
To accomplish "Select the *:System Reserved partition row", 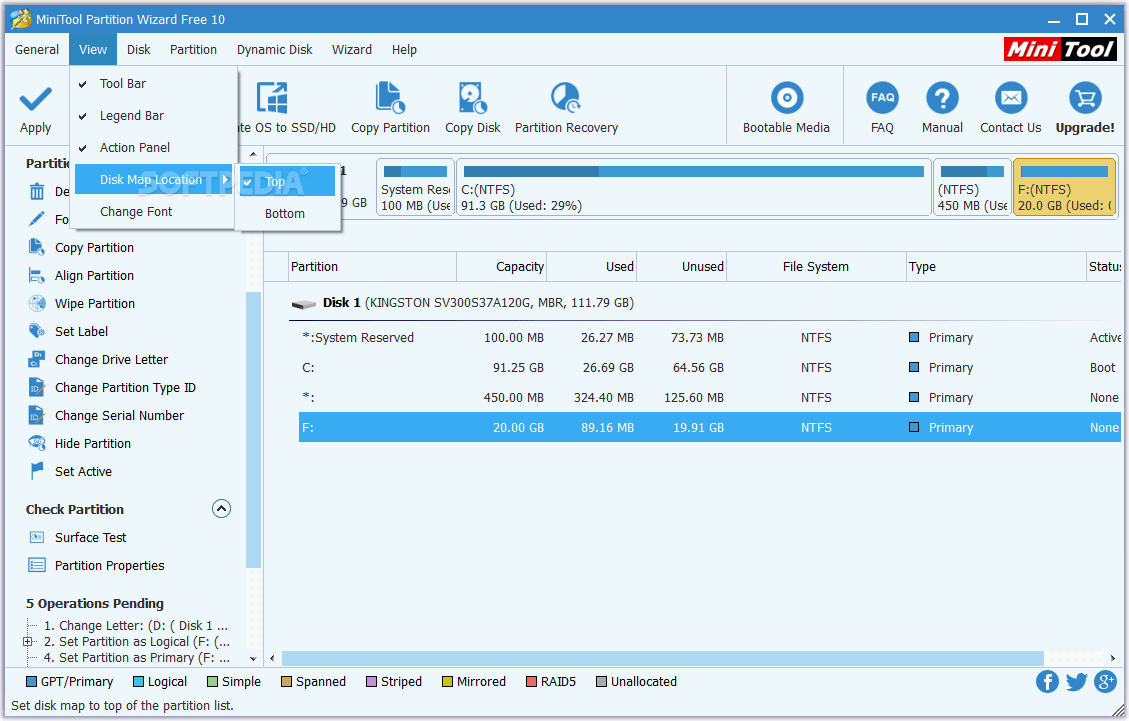I will click(709, 338).
